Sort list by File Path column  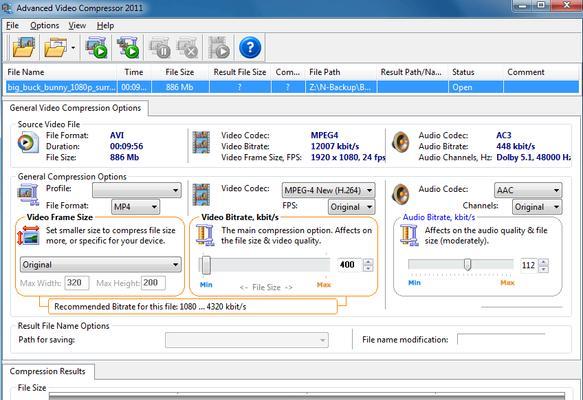(x=341, y=72)
